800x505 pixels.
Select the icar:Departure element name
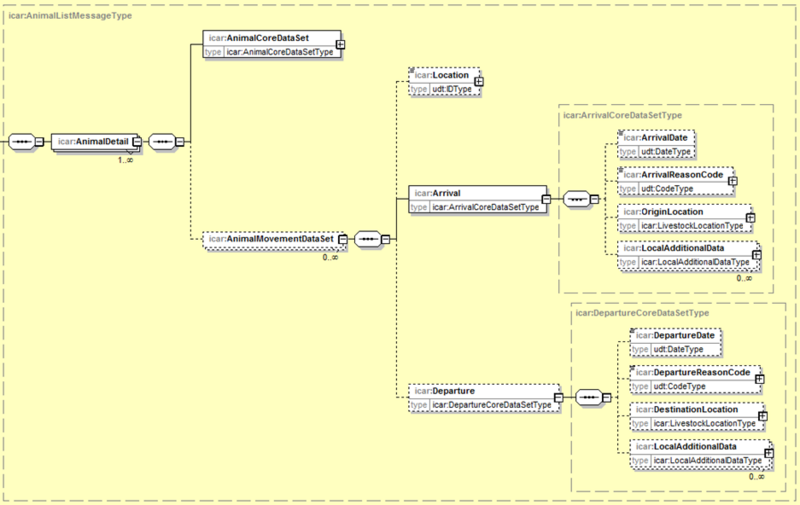click(x=444, y=391)
